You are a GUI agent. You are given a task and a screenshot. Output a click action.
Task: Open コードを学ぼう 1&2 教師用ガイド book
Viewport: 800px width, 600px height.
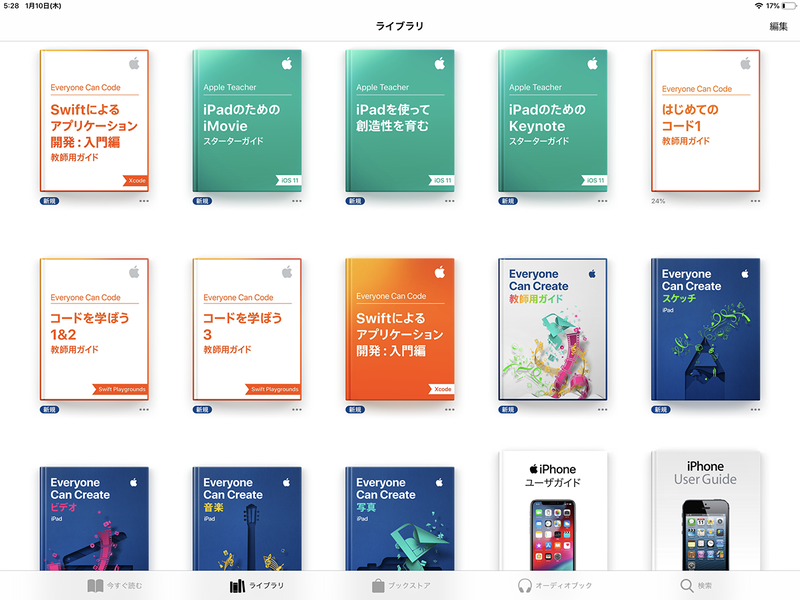coord(94,329)
